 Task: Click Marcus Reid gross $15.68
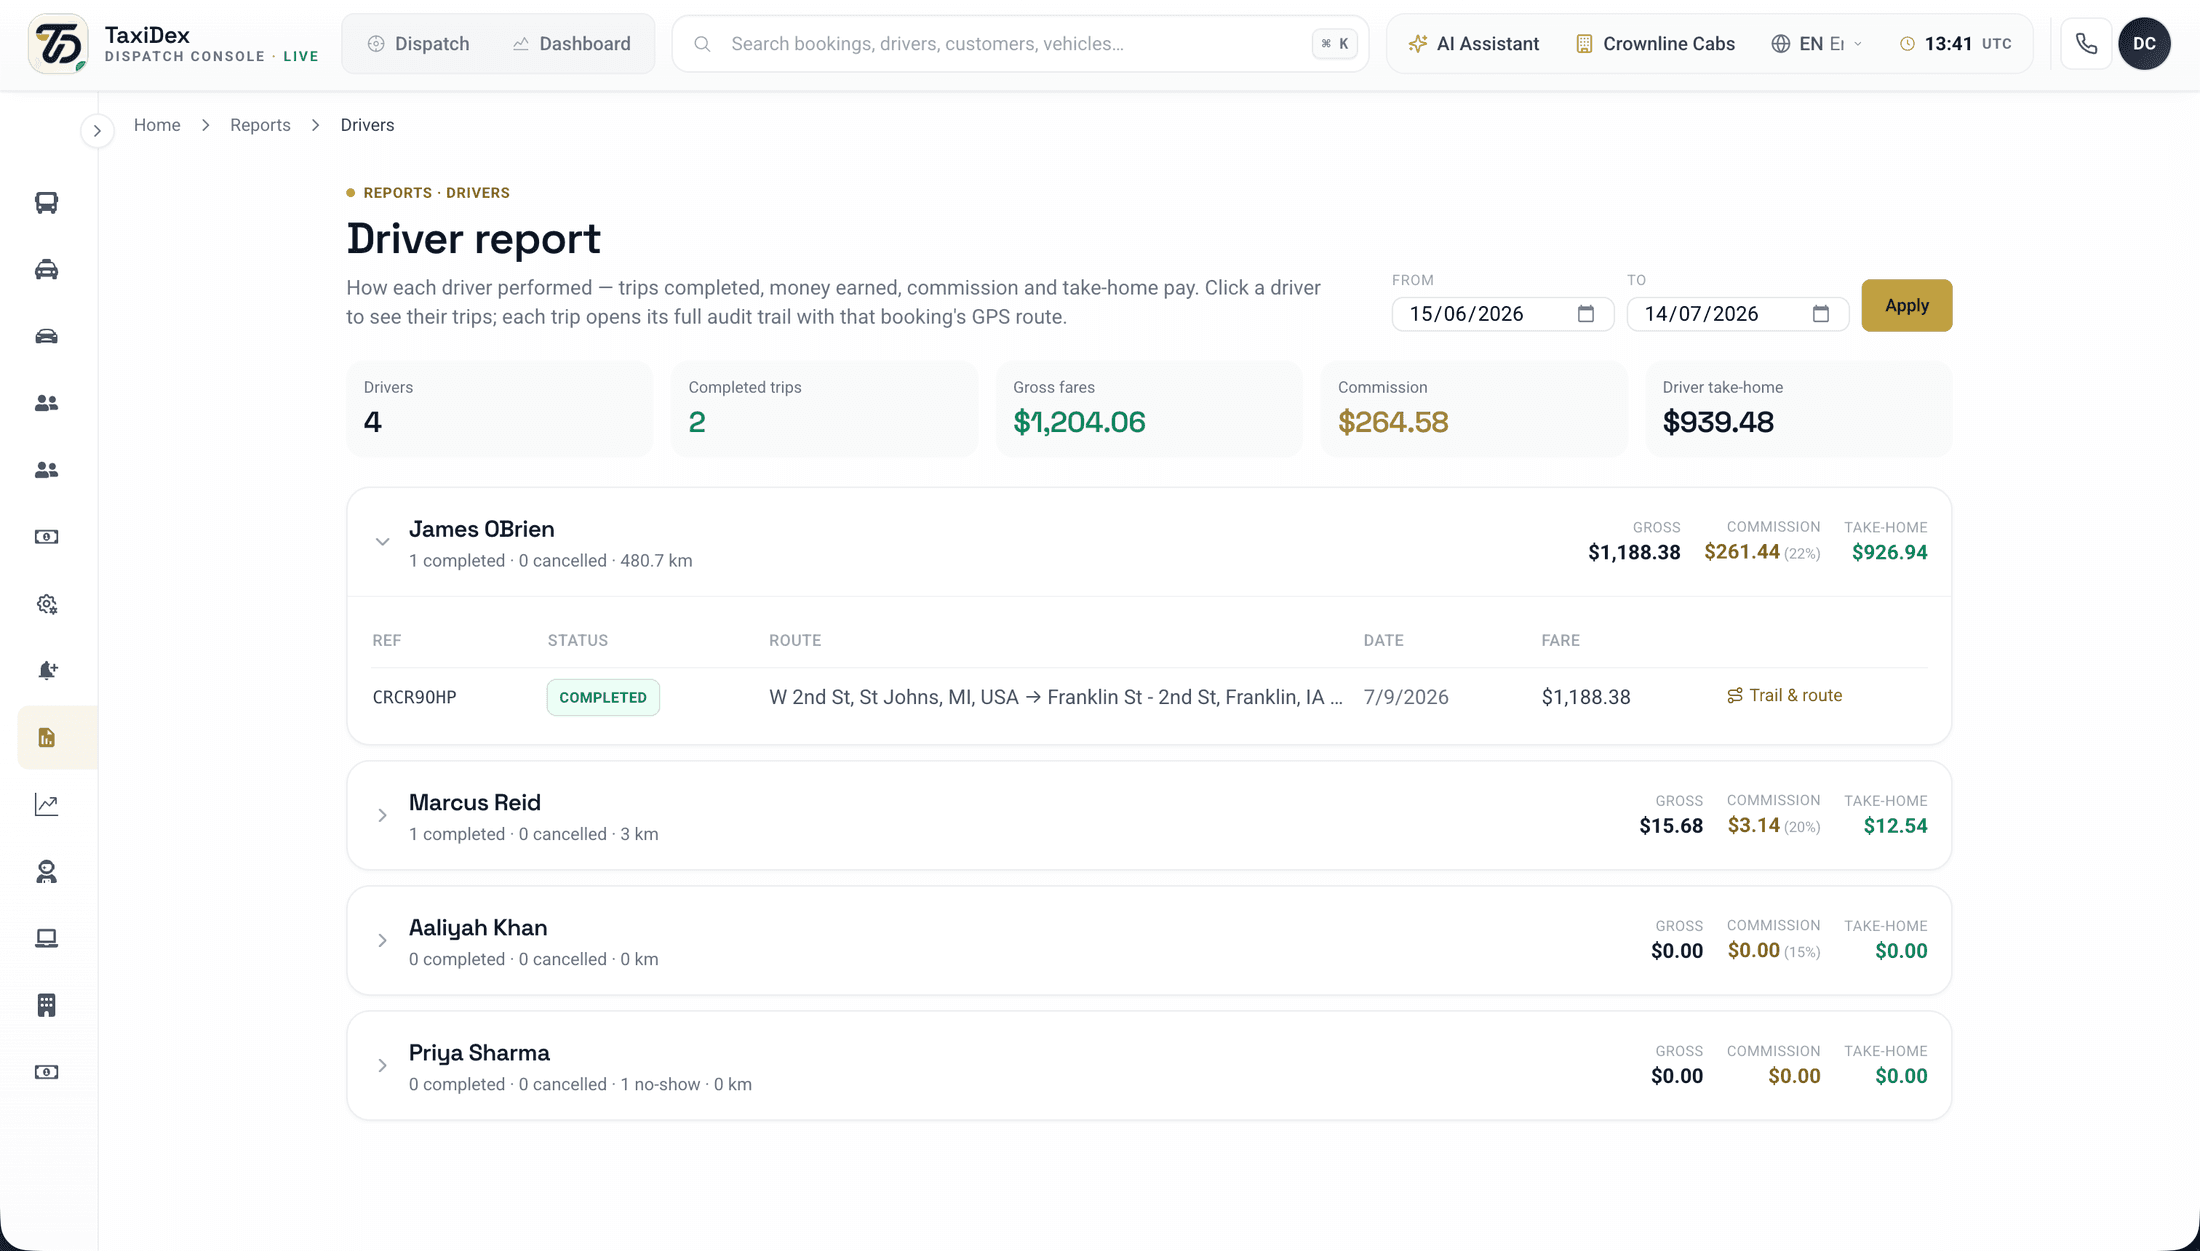[1671, 826]
